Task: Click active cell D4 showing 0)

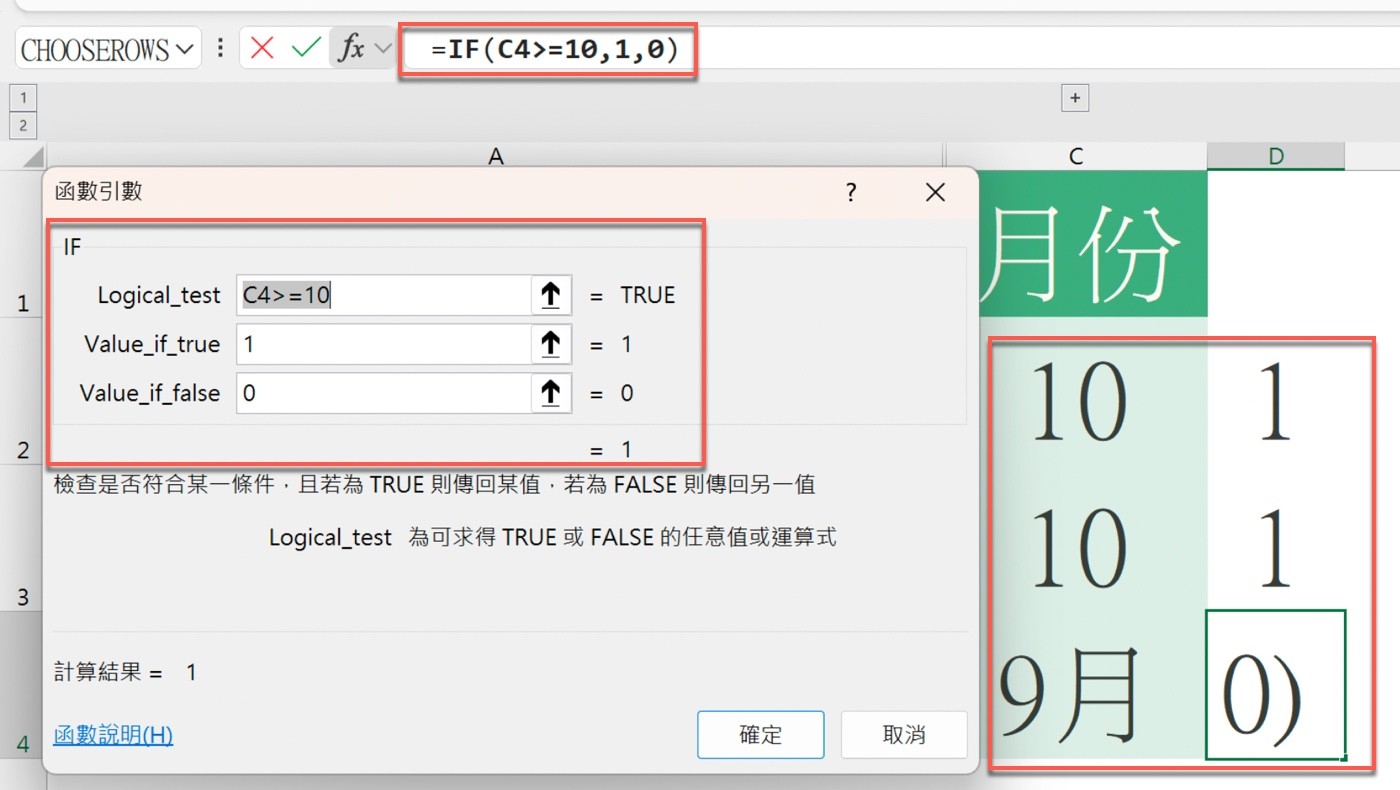Action: (x=1276, y=685)
